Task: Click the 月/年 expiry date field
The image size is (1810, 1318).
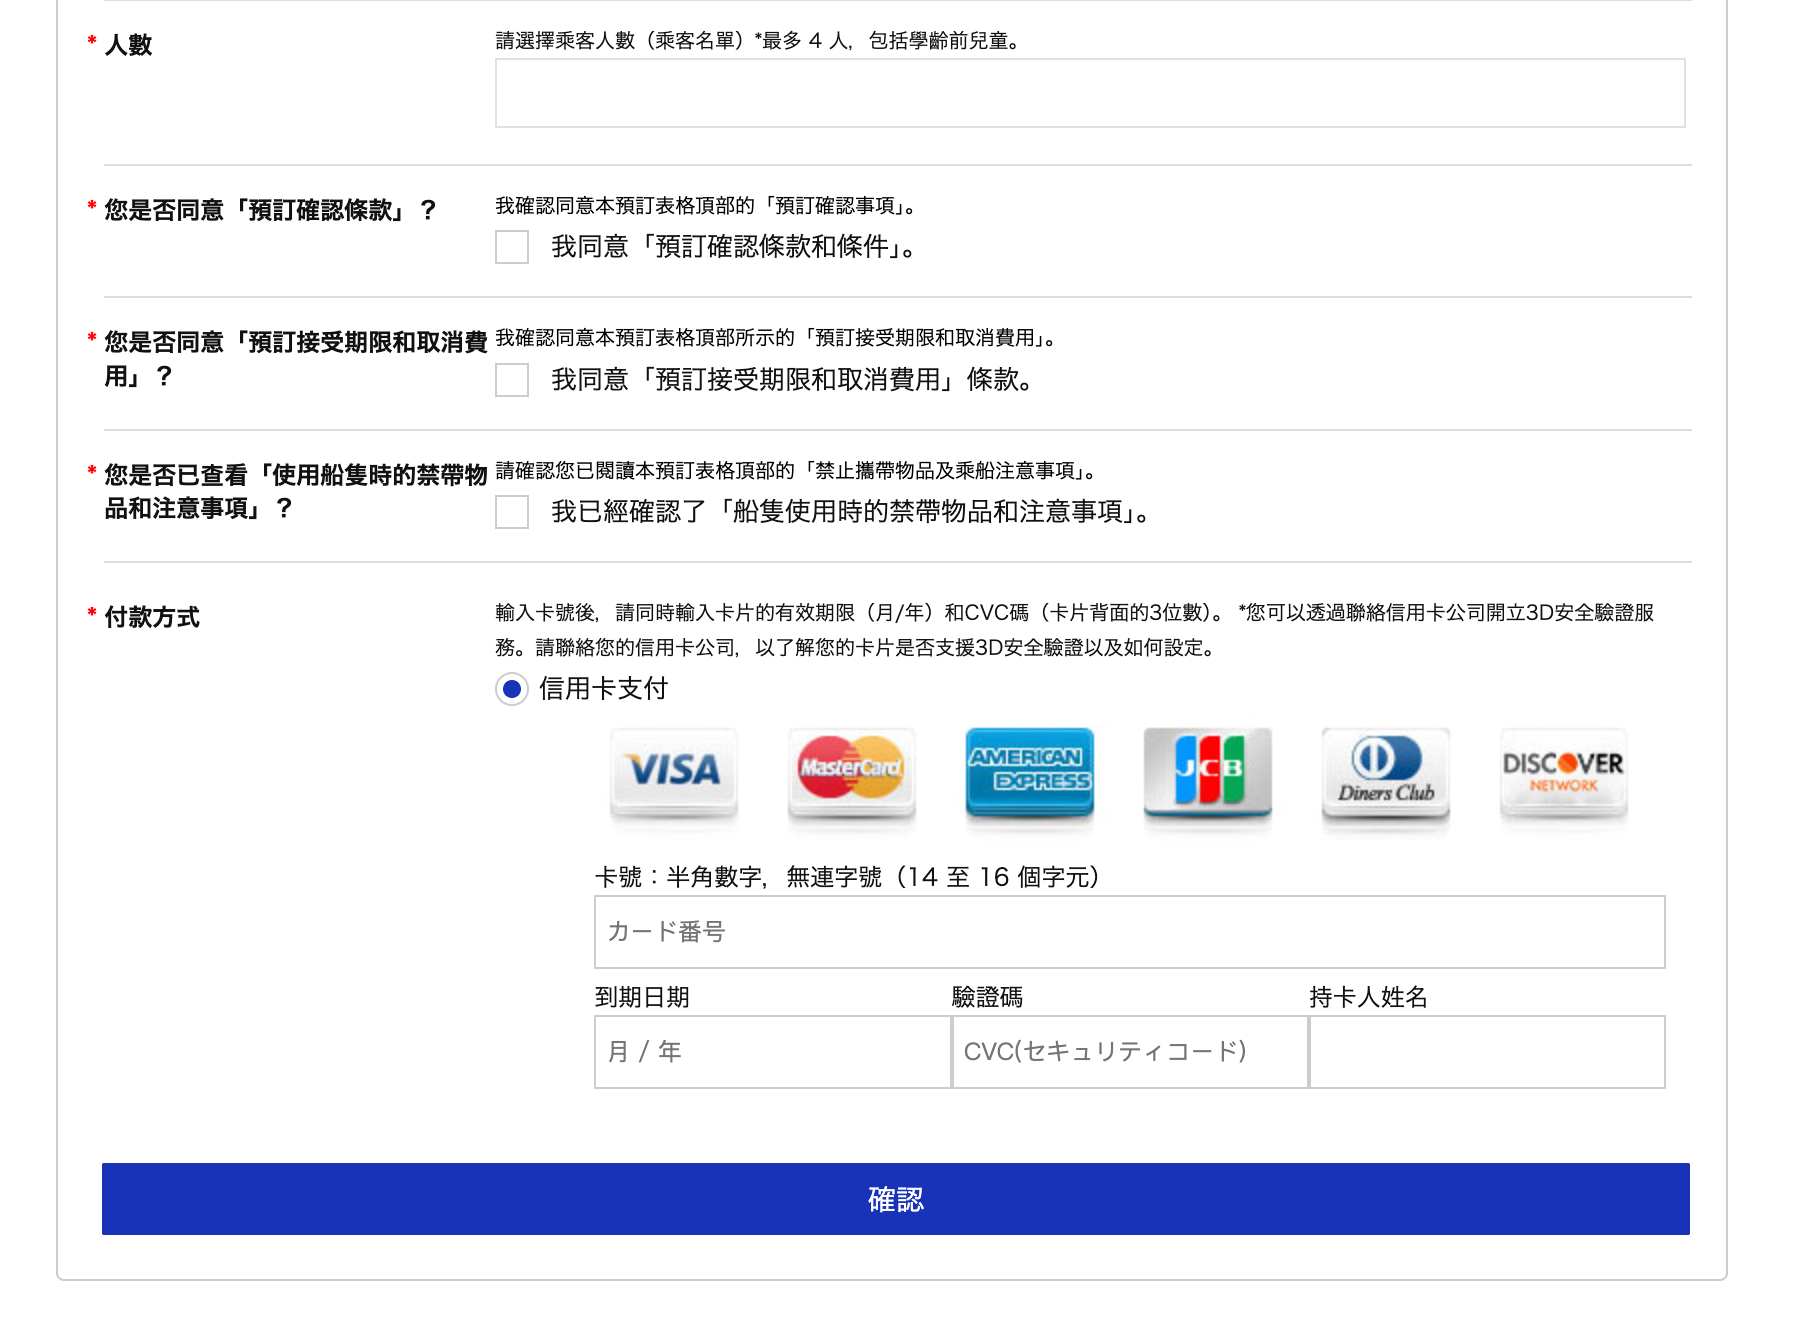Action: 771,1051
